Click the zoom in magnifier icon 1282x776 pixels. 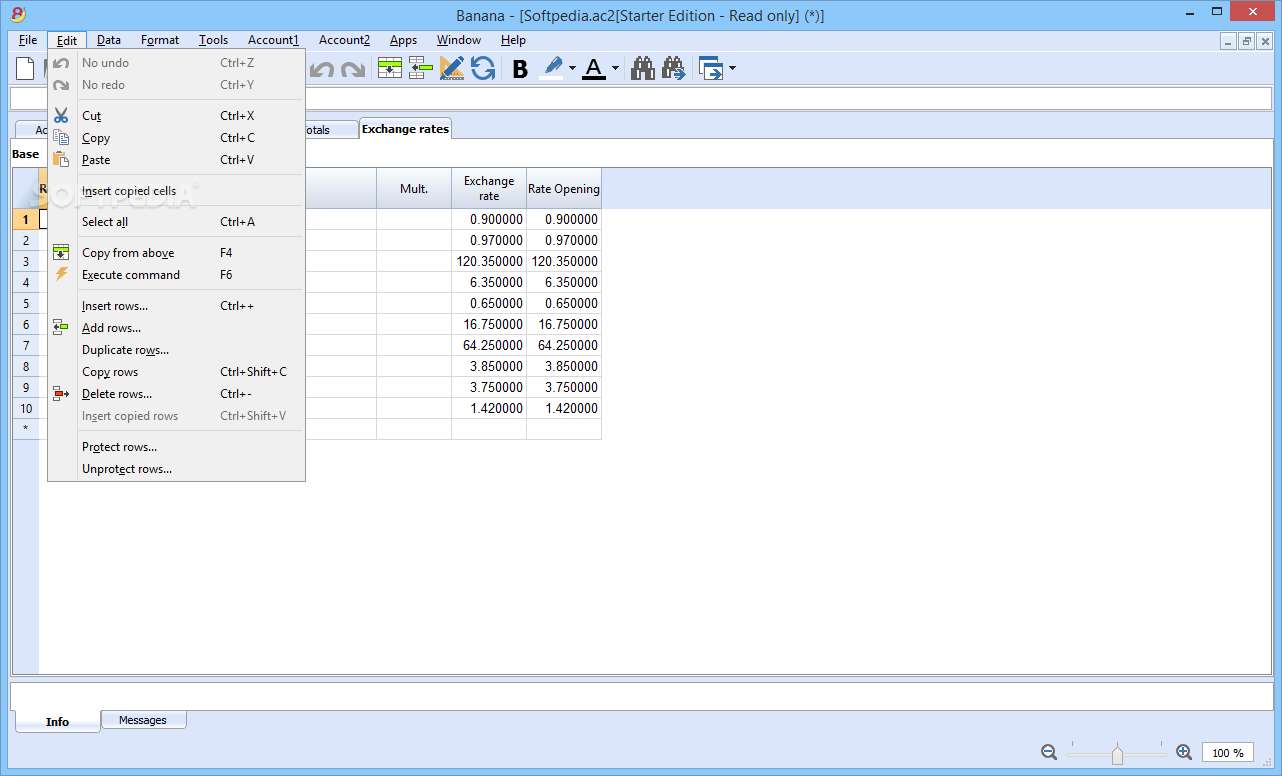click(x=1184, y=752)
